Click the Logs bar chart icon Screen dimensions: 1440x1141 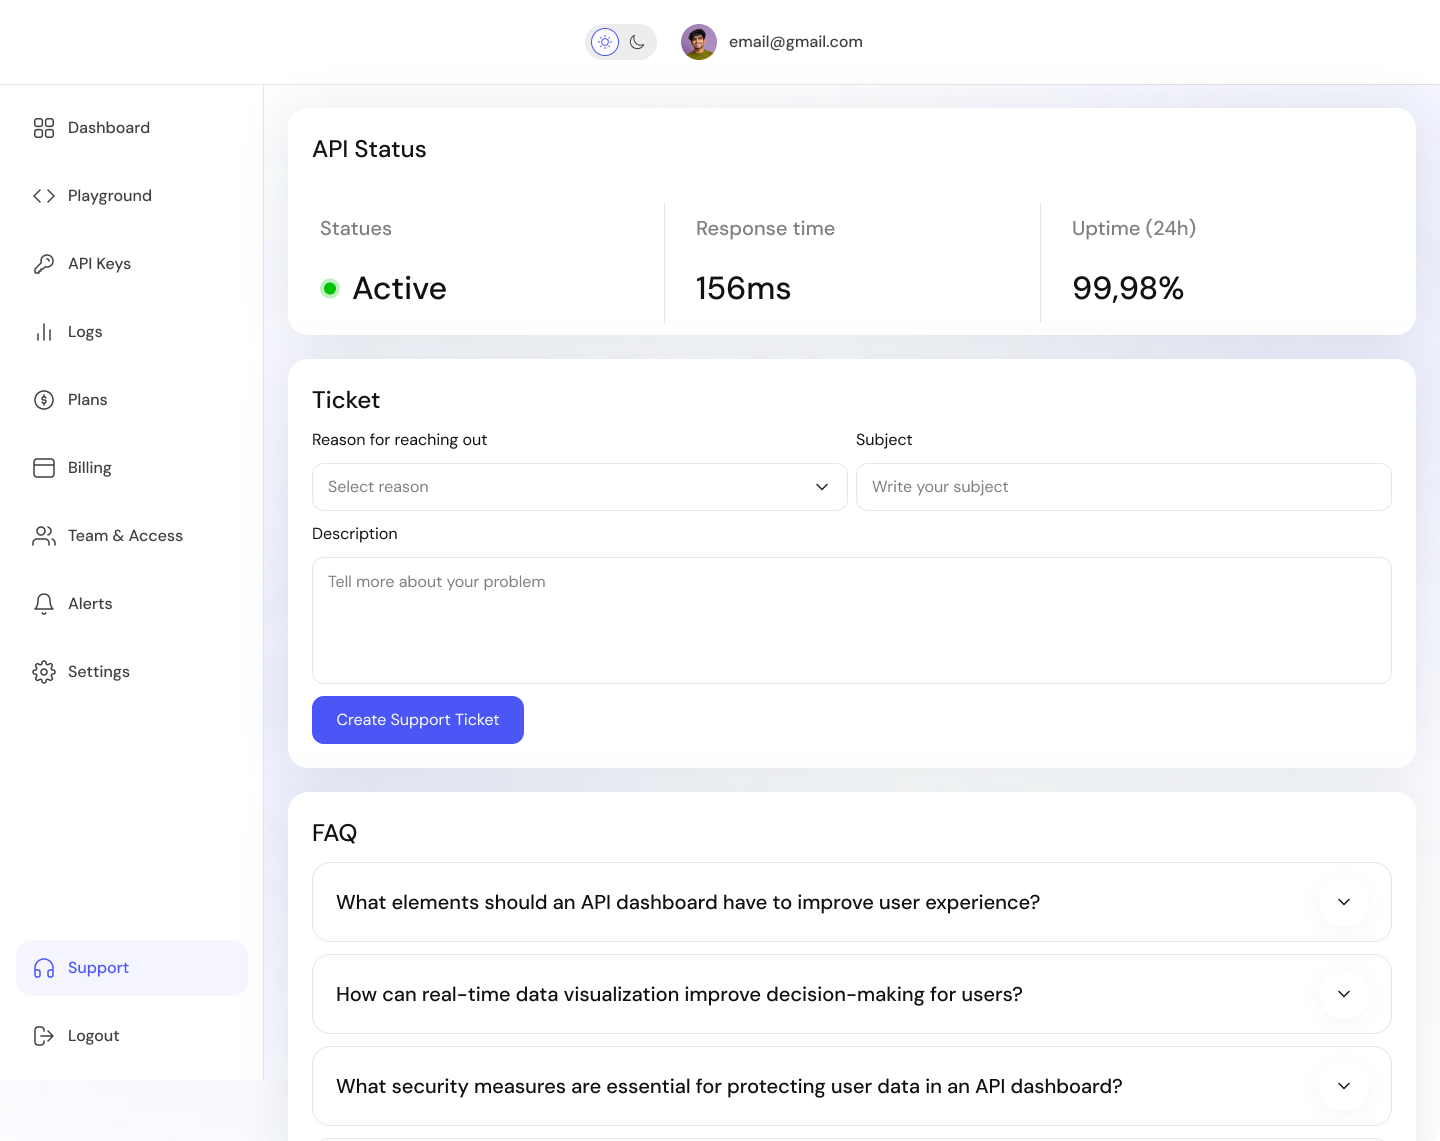[x=44, y=332]
